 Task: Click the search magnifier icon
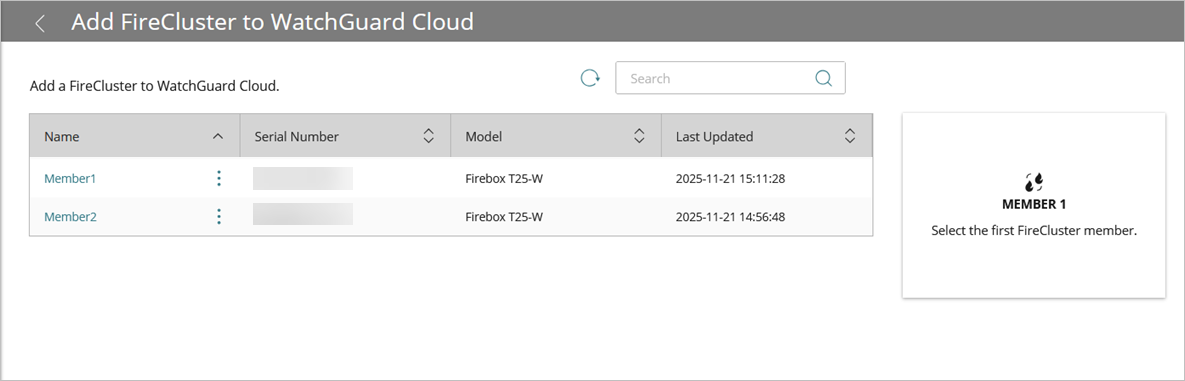[x=823, y=78]
